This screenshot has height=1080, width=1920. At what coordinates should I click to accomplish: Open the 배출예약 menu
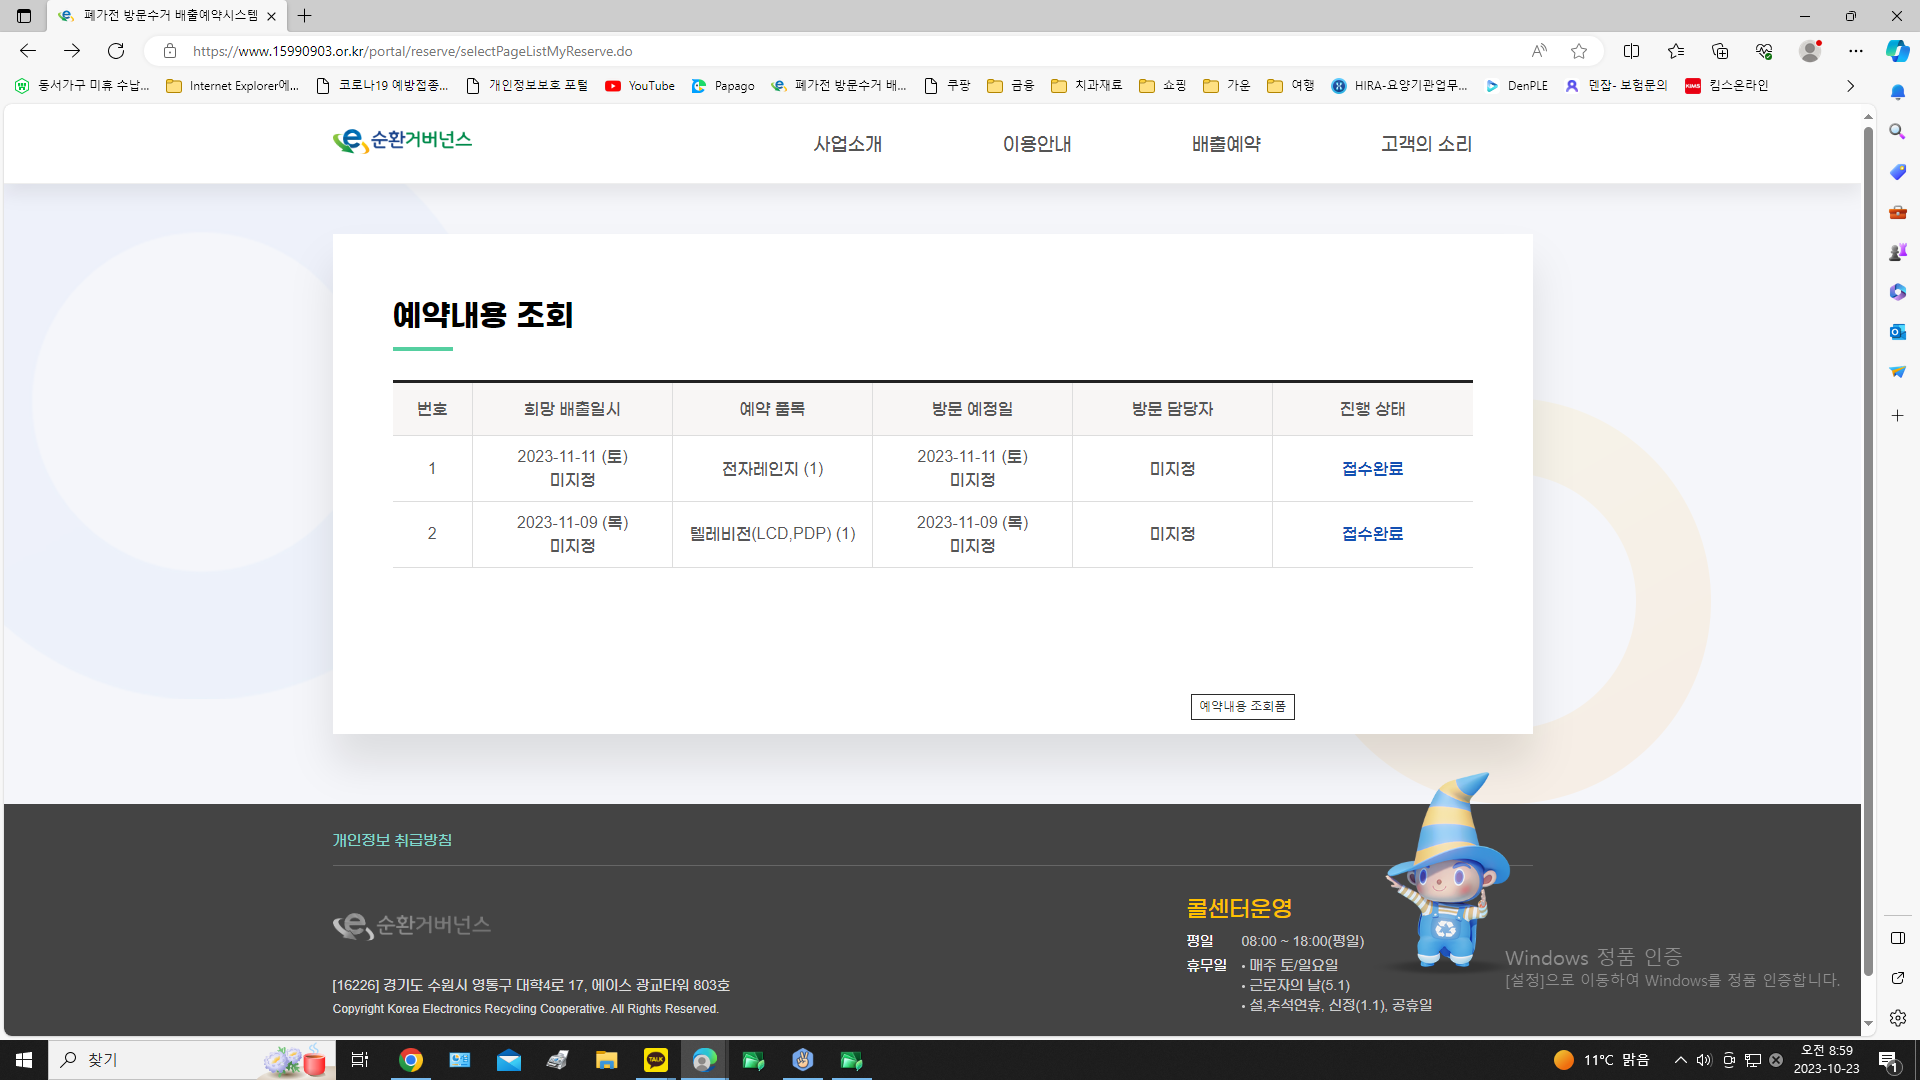click(1226, 144)
